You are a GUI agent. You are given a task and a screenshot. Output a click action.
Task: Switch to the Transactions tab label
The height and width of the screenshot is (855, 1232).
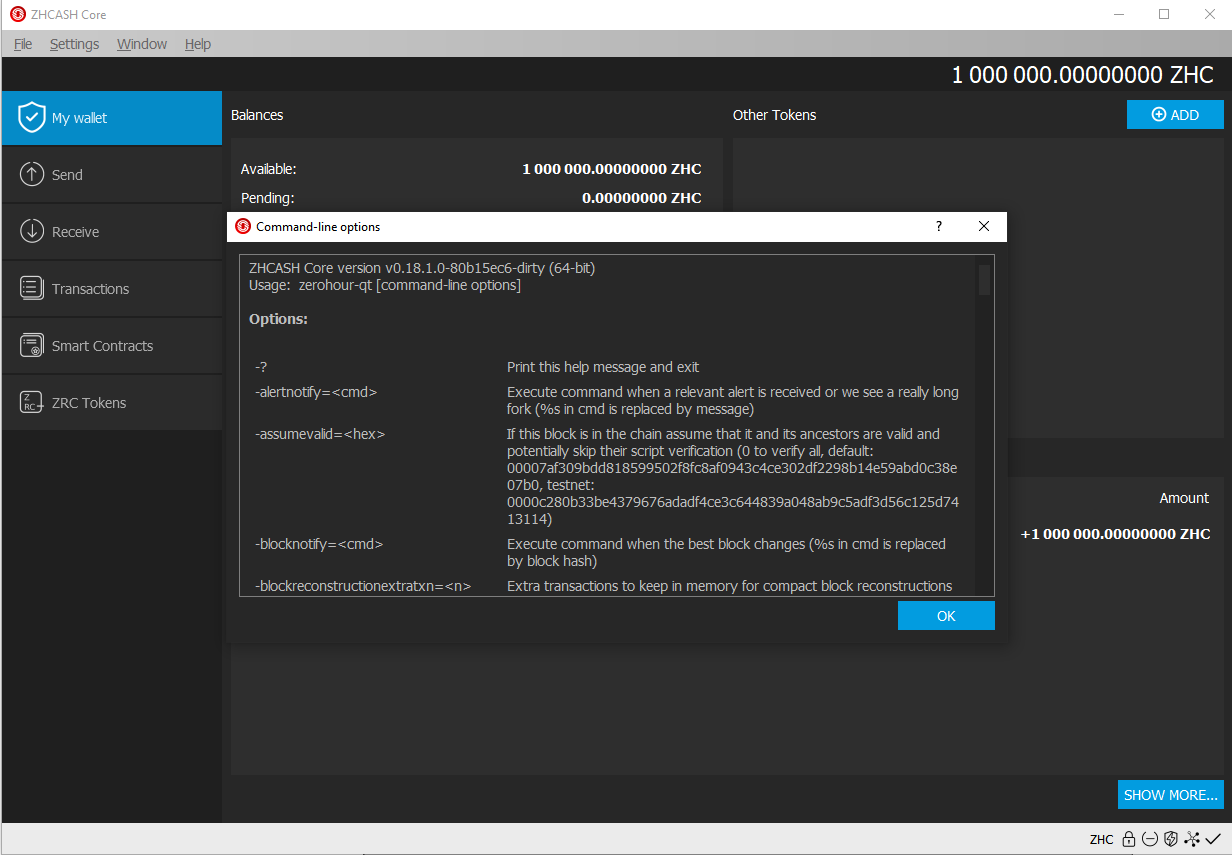coord(90,289)
